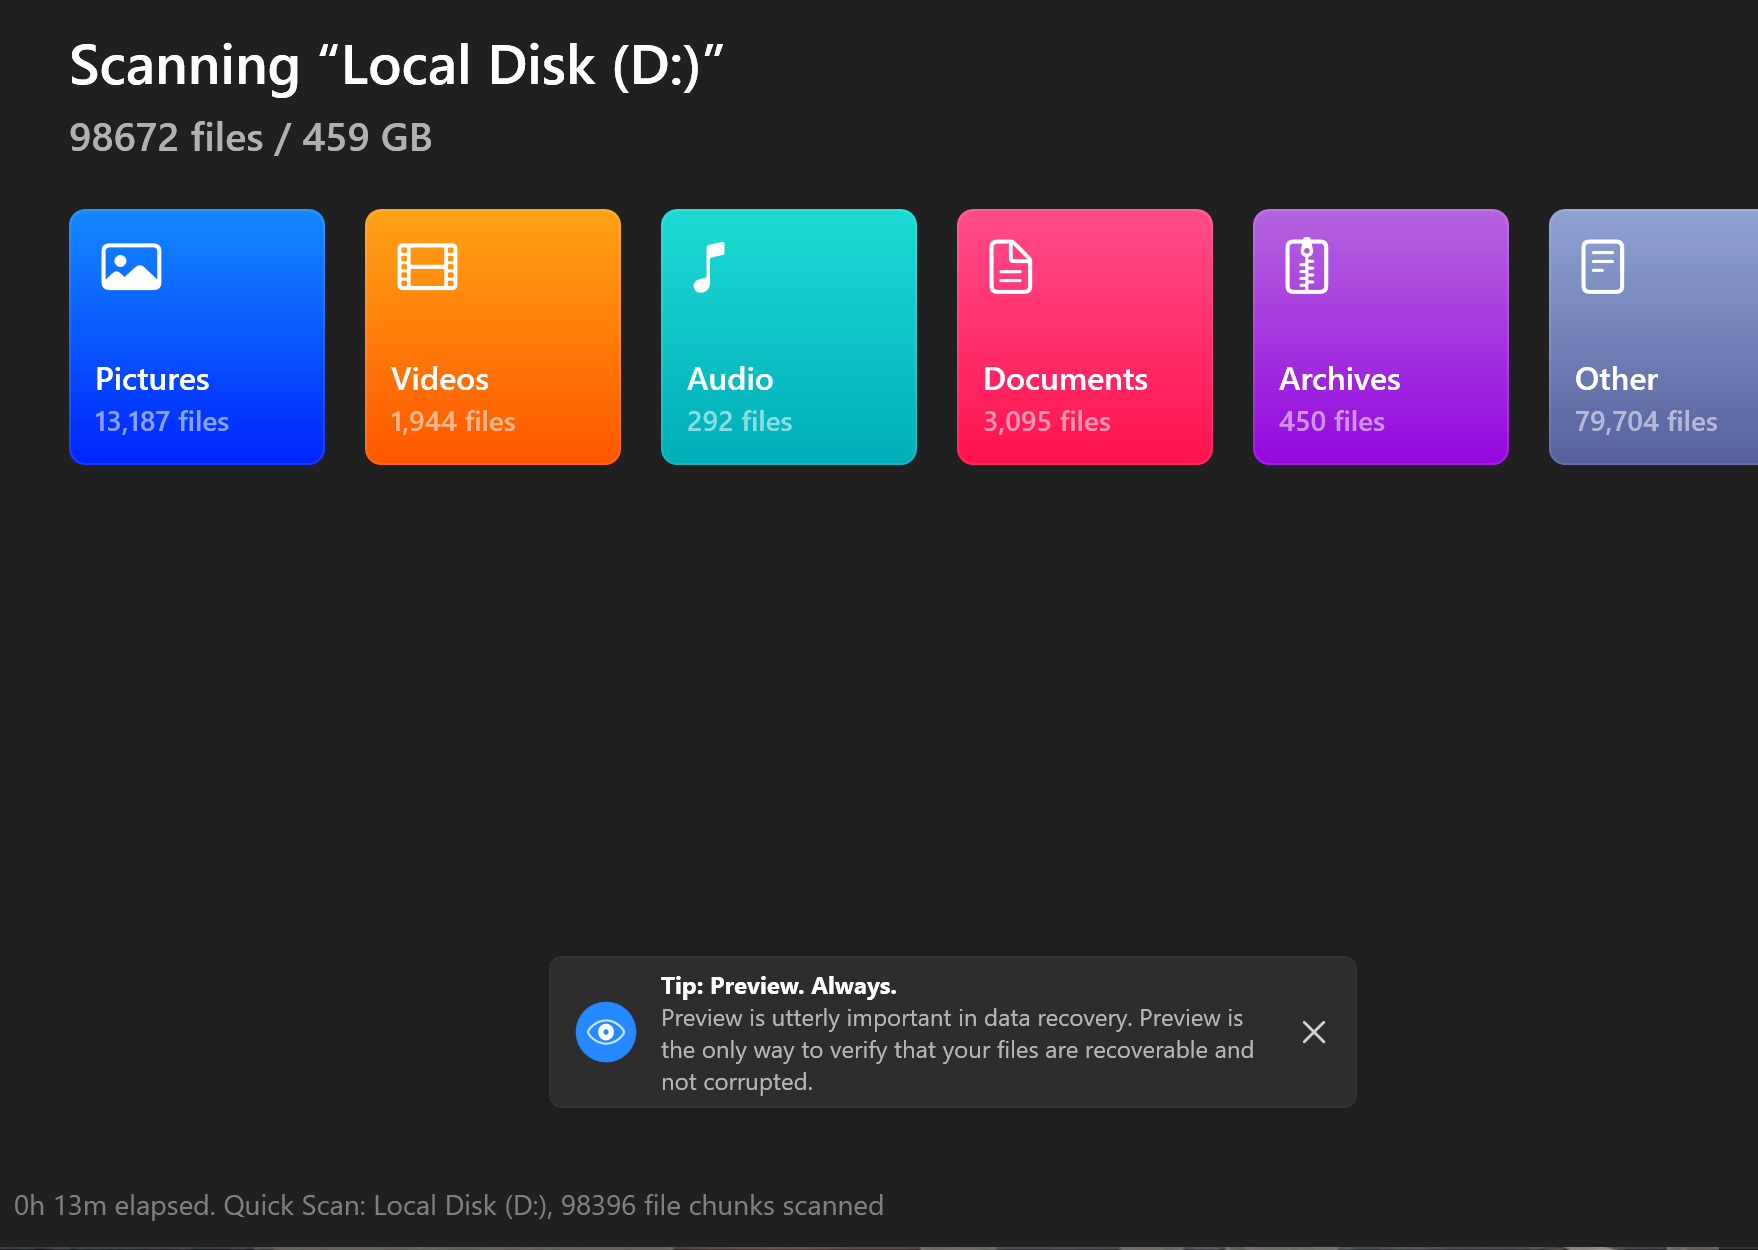Open the Videos category card
1758x1250 pixels.
[493, 337]
